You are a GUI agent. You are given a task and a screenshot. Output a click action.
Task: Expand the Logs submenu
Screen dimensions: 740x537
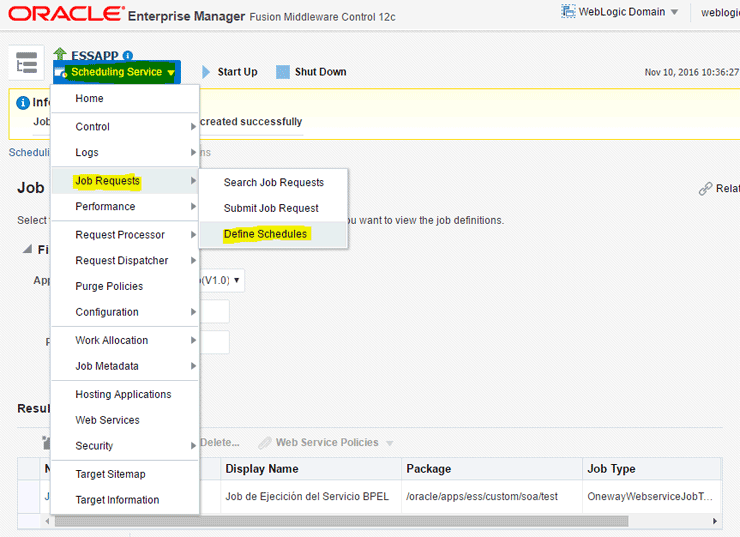point(125,152)
